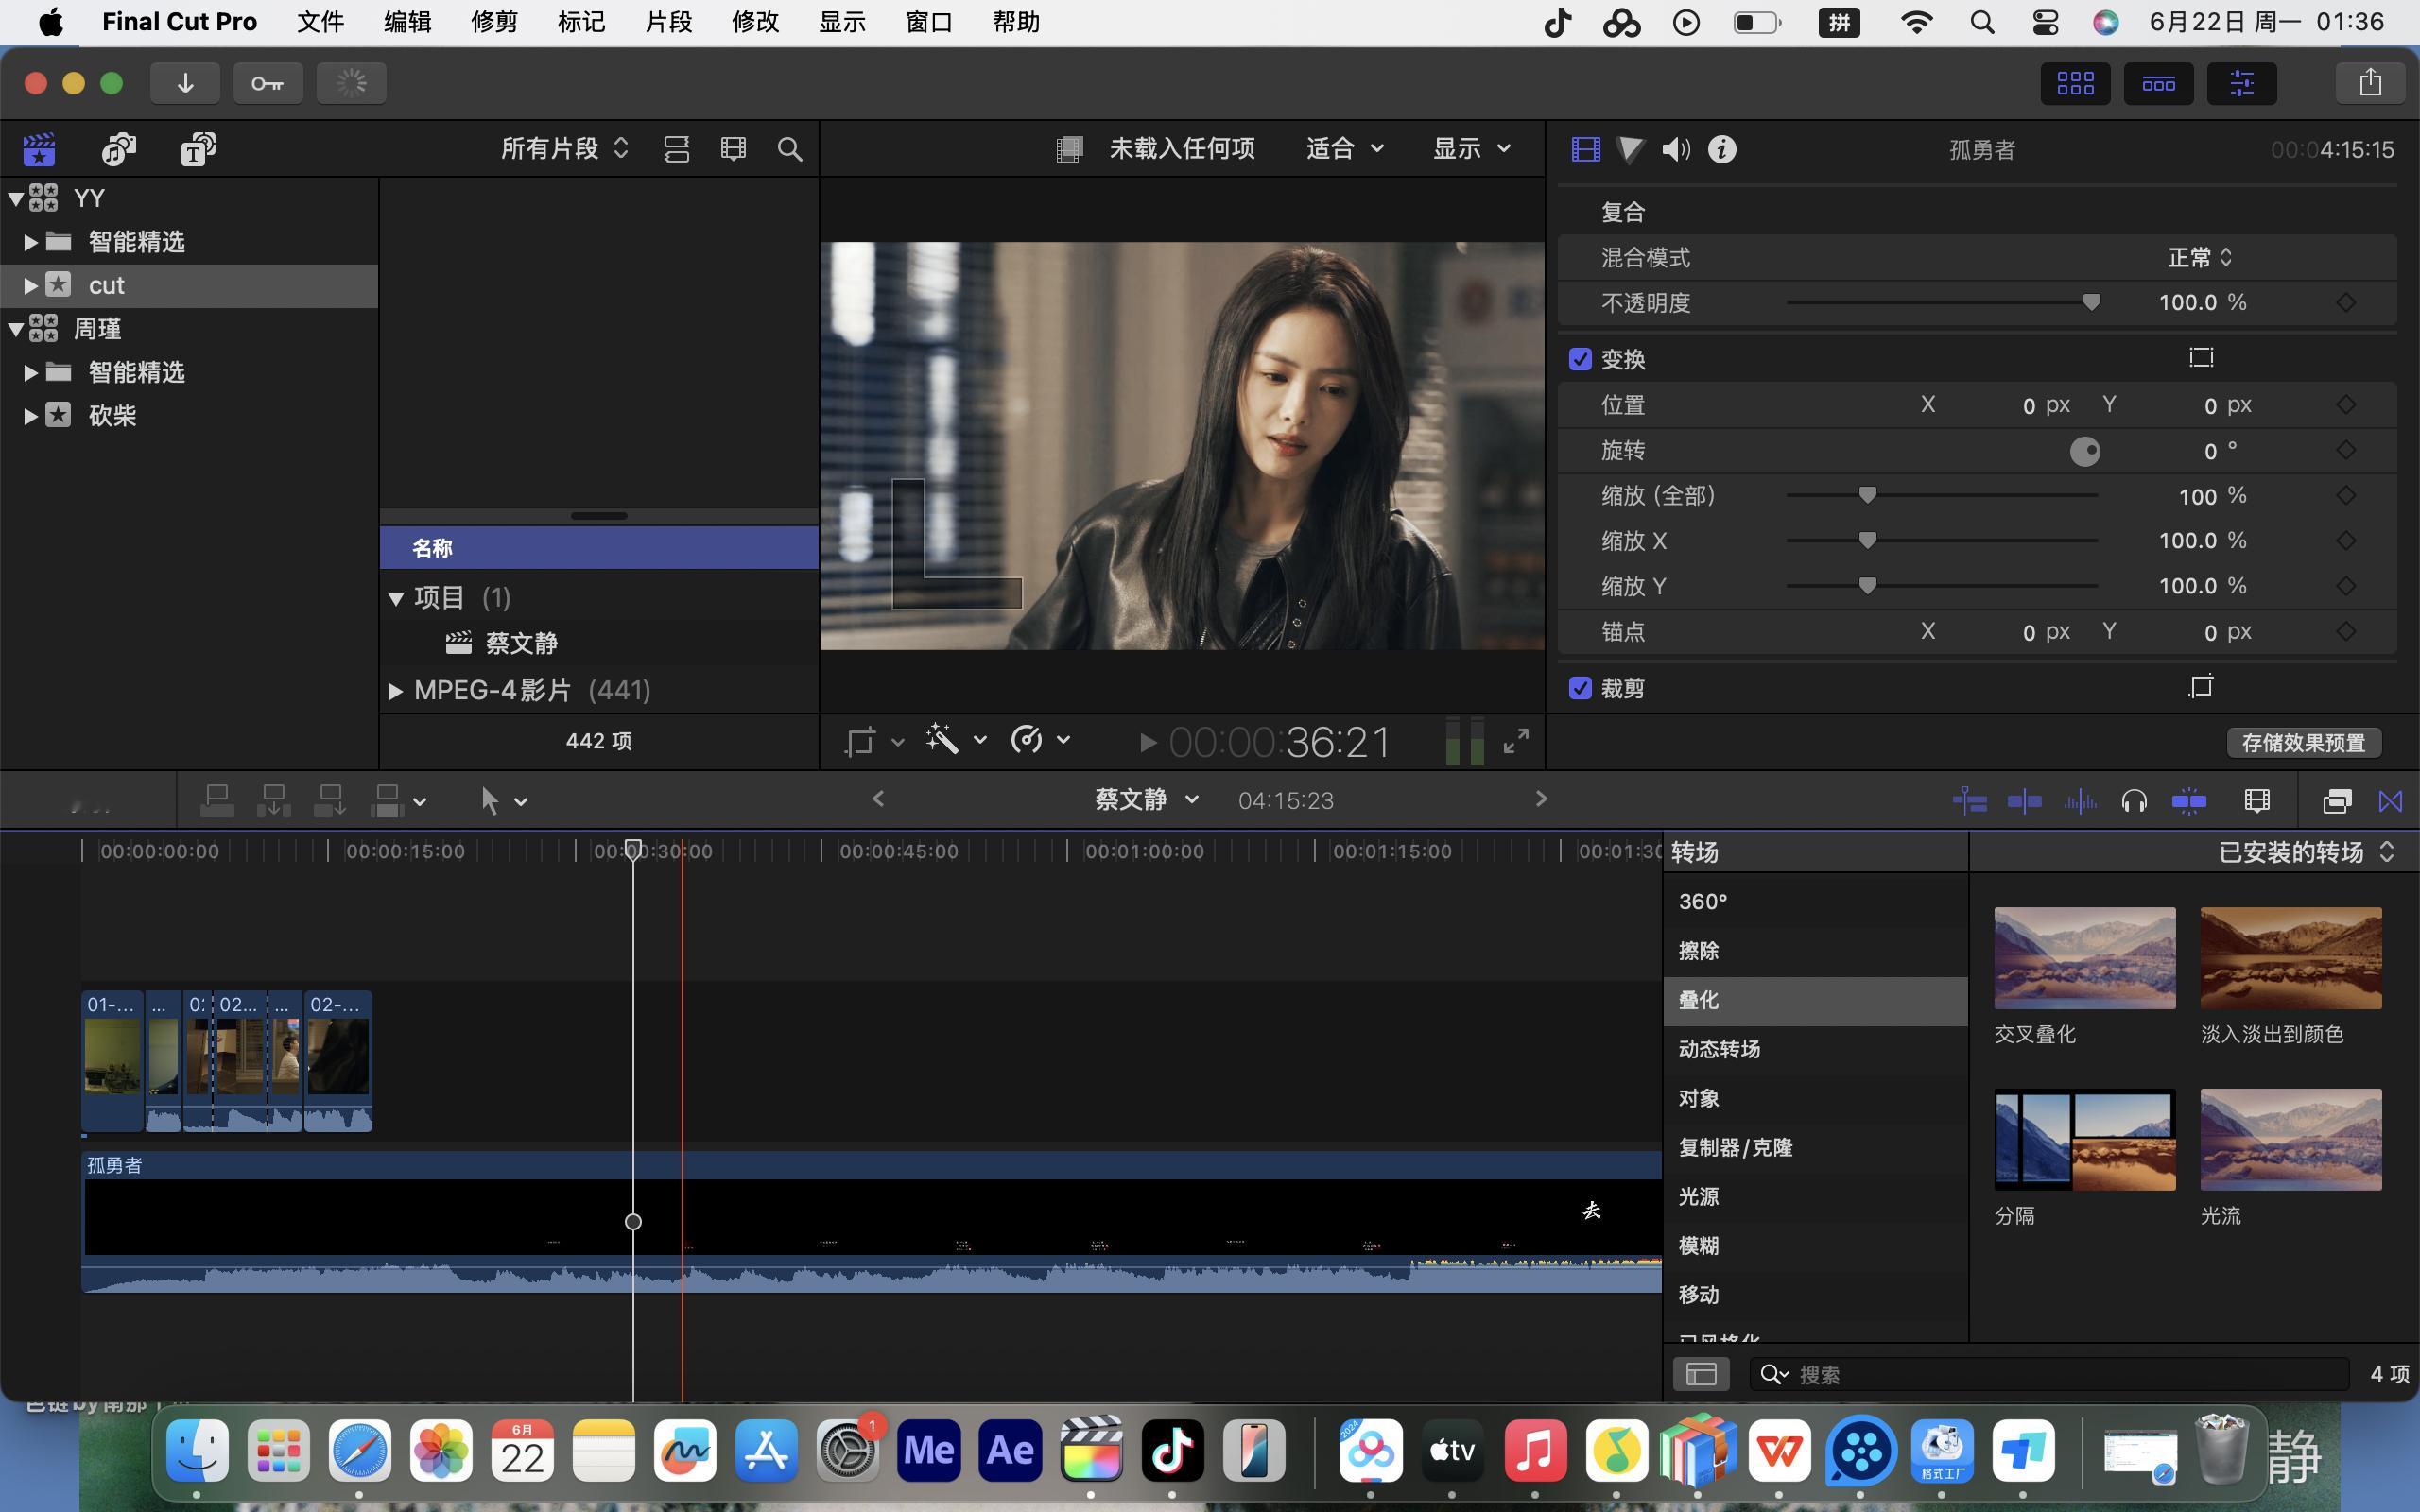Click the browser search magnifier icon
The image size is (2420, 1512).
click(790, 149)
